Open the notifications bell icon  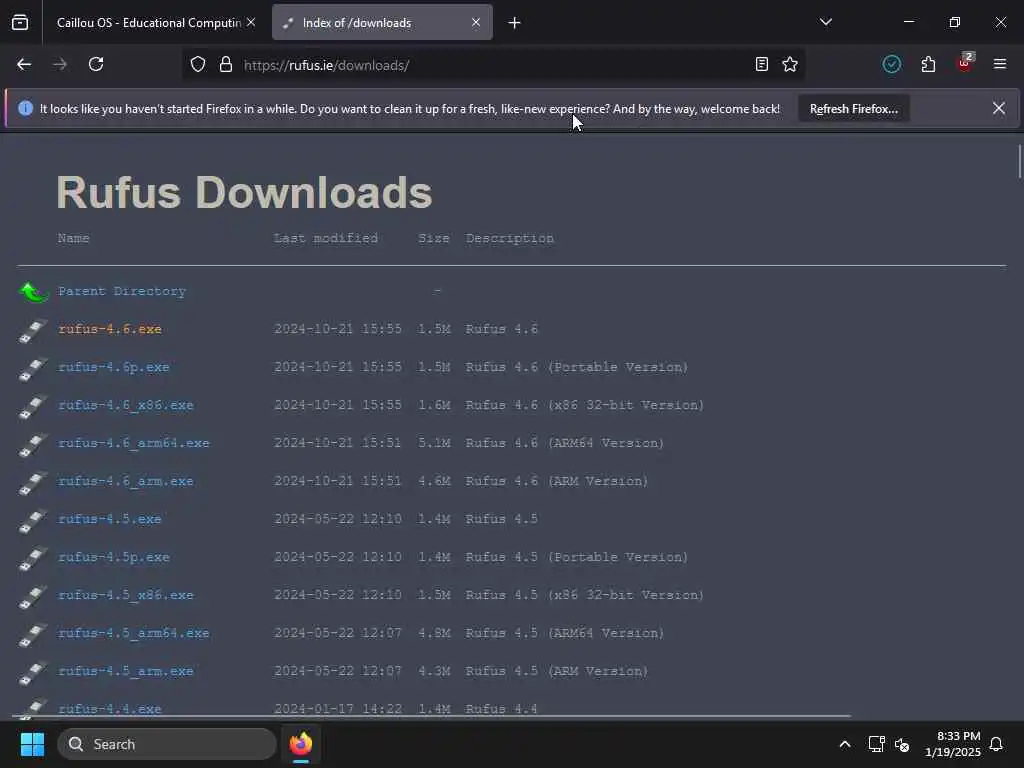996,744
